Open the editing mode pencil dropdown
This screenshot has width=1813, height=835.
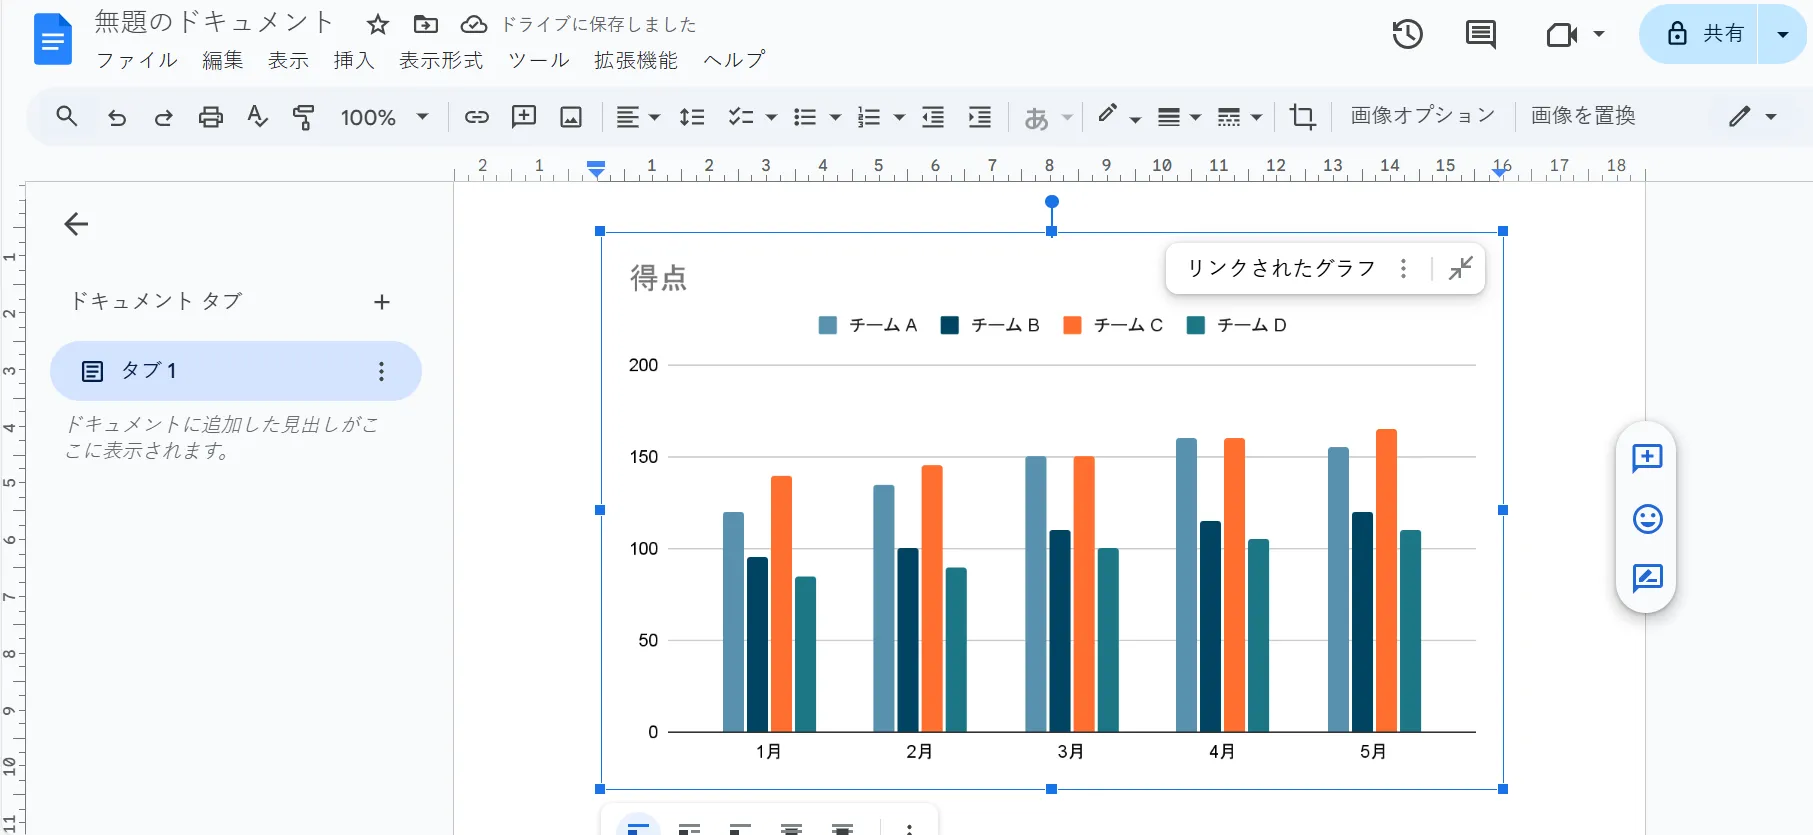(x=1752, y=117)
